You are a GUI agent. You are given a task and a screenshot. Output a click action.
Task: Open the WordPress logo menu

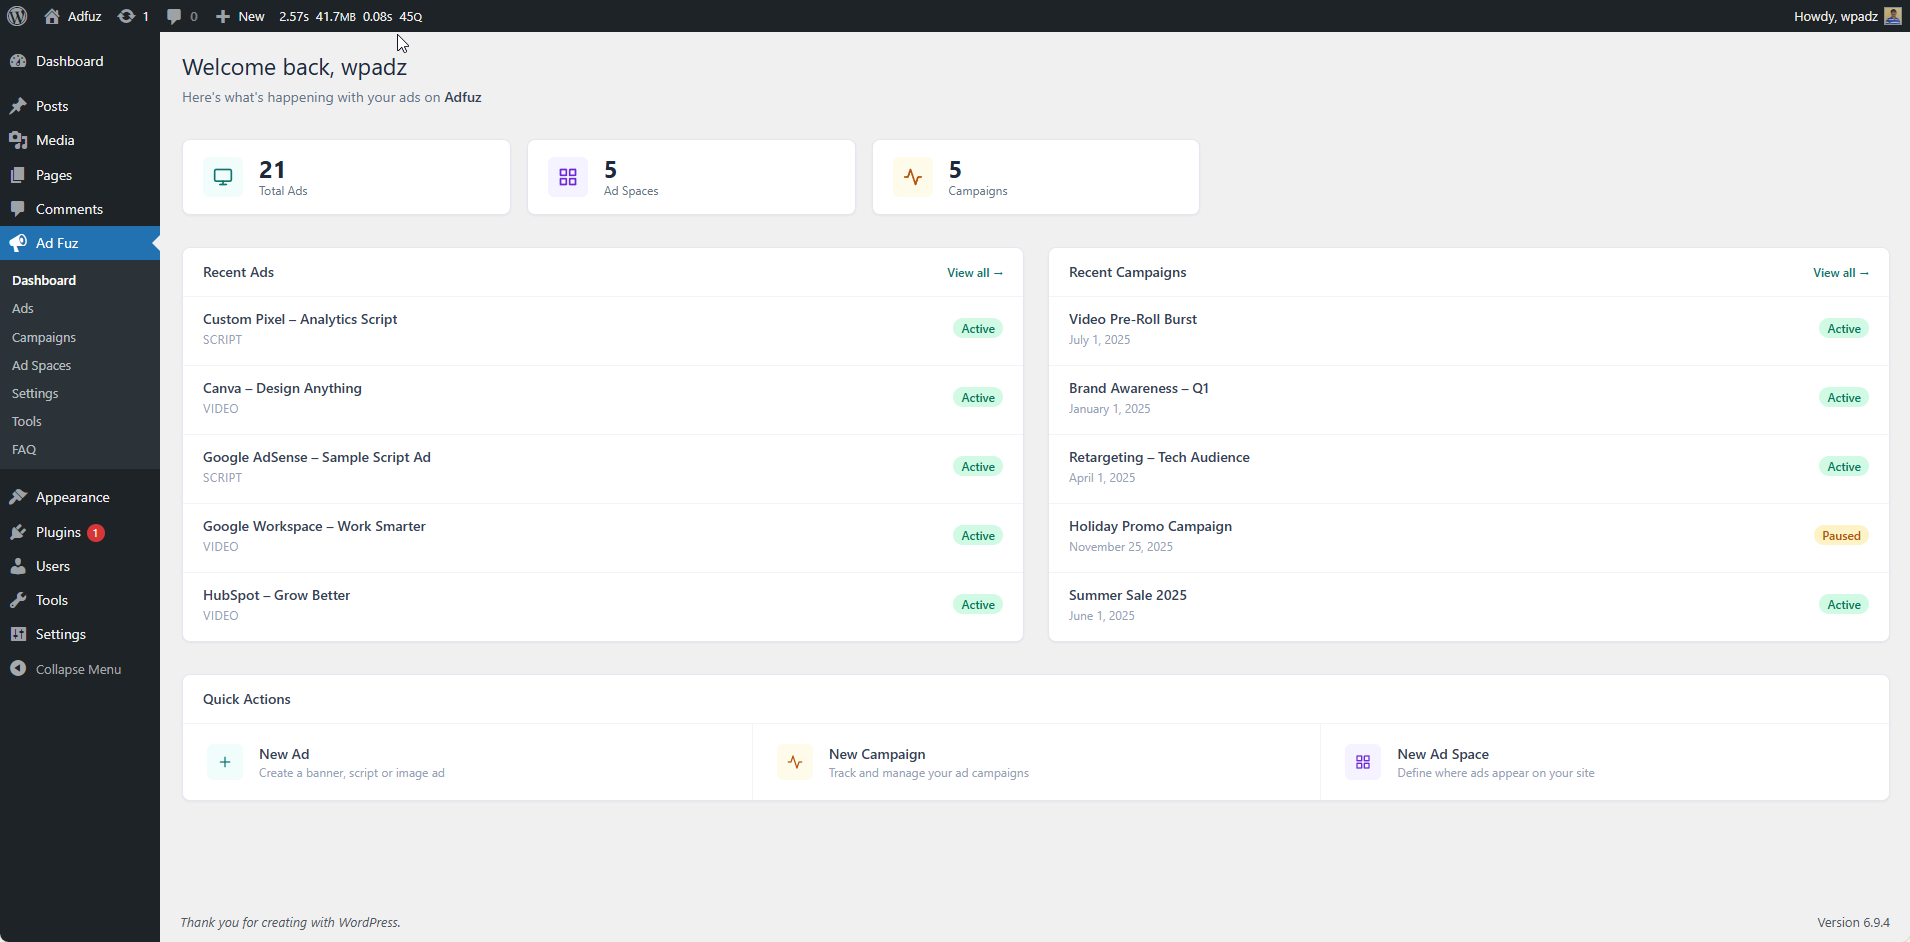pos(16,16)
